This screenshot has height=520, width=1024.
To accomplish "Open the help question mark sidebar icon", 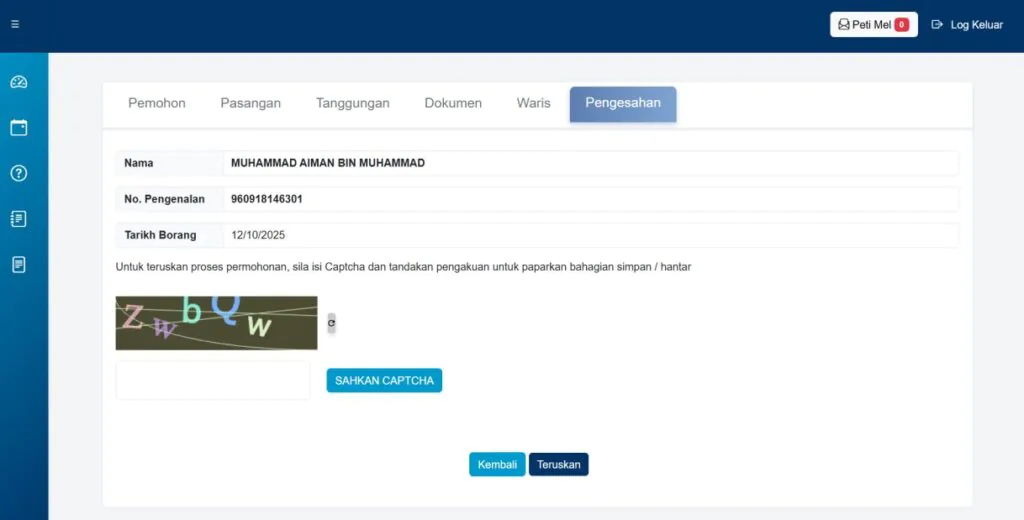I will click(x=18, y=173).
